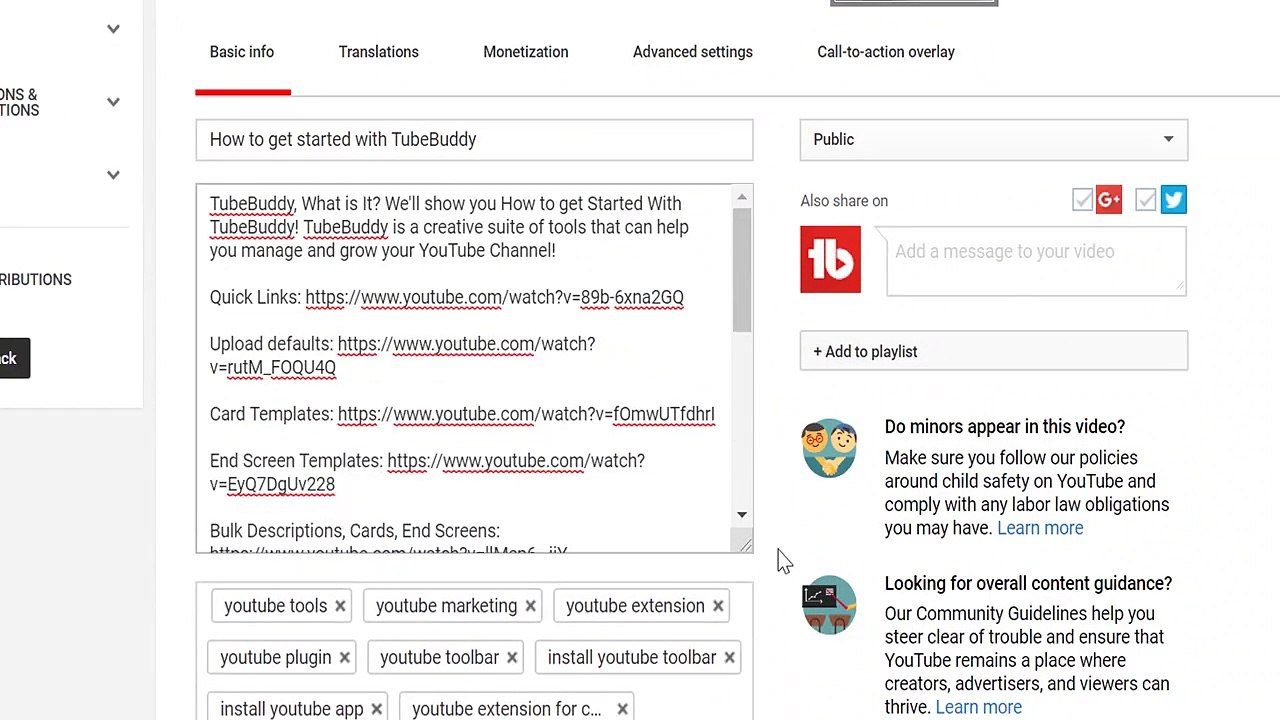Remove the 'install youtube app' tag
1280x720 pixels.
[x=376, y=709]
